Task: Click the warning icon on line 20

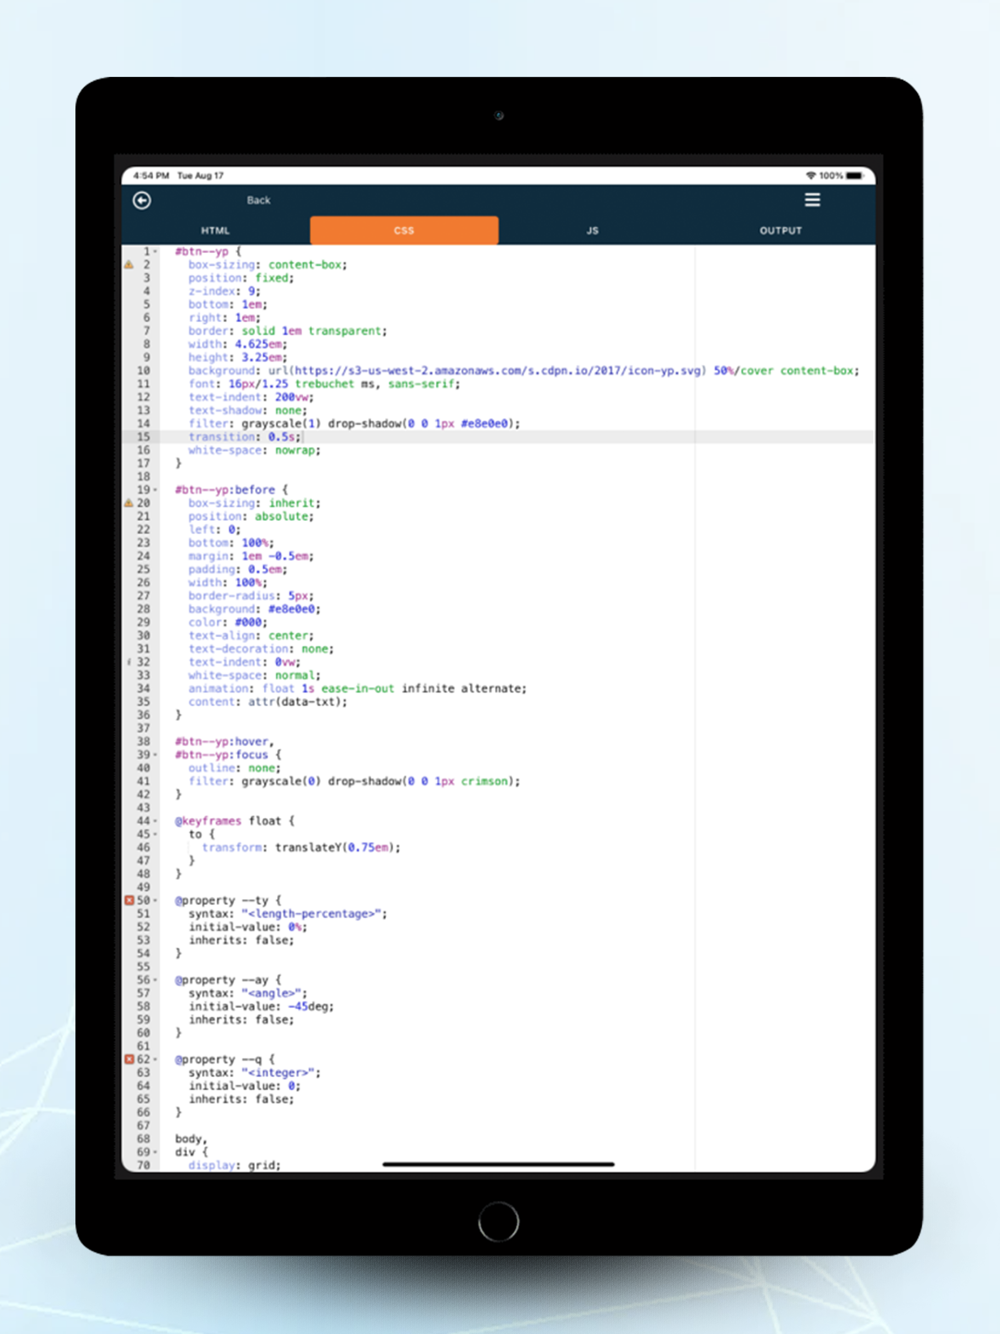Action: (x=129, y=503)
